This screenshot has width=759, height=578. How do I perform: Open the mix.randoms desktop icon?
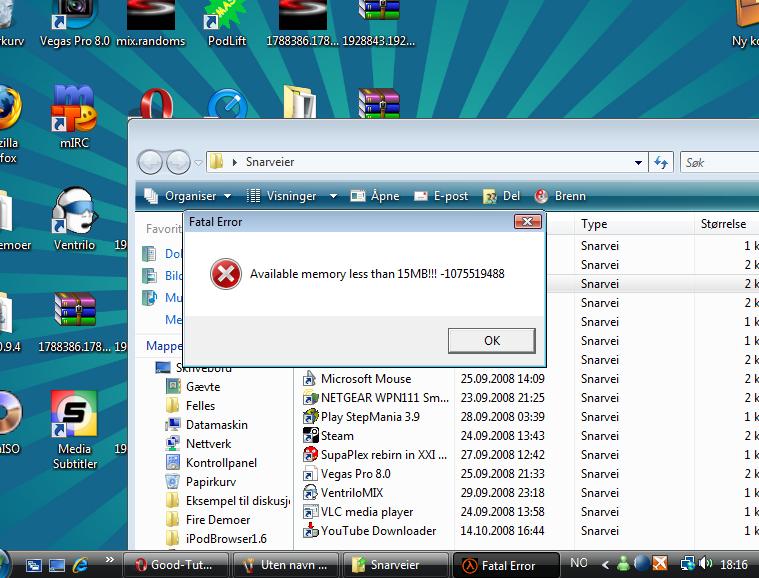(x=151, y=24)
